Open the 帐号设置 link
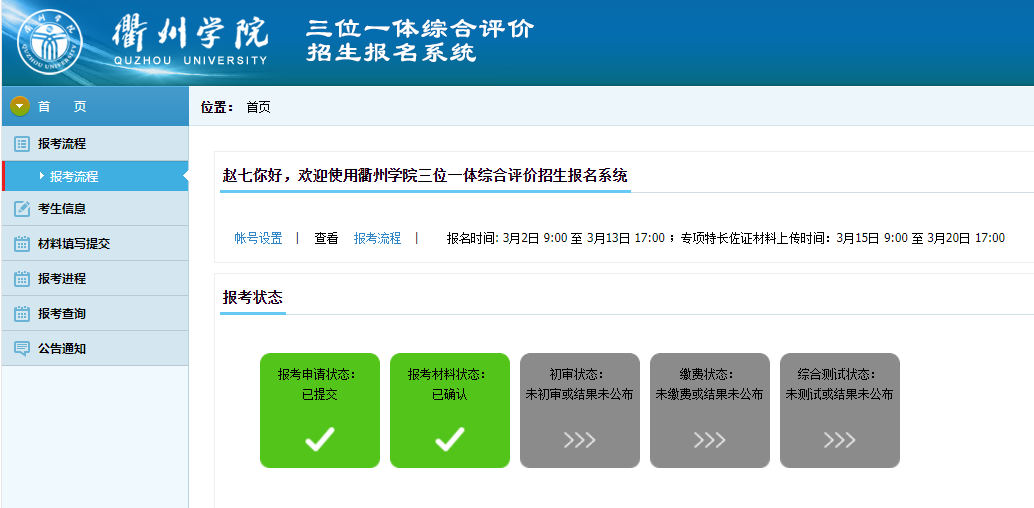This screenshot has height=508, width=1034. pyautogui.click(x=258, y=238)
